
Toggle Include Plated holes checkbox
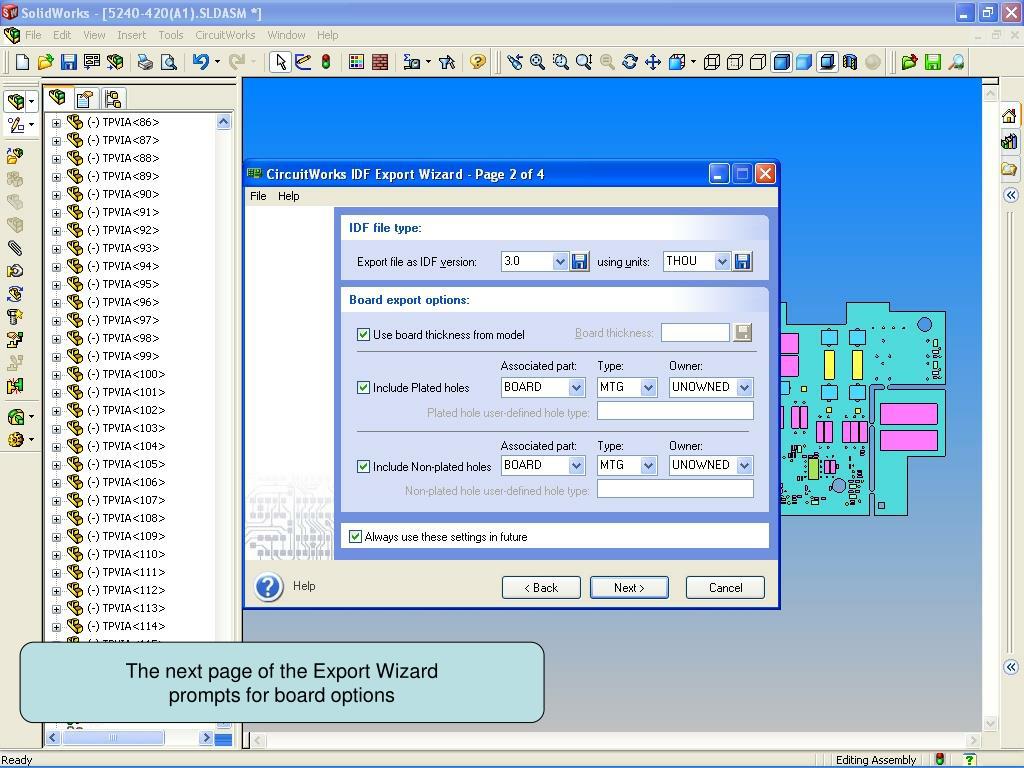[364, 388]
